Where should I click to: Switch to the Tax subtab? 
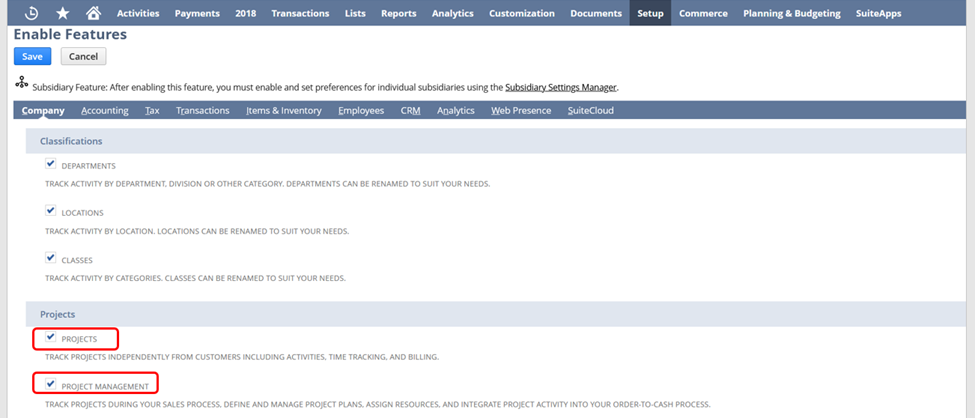click(x=152, y=111)
